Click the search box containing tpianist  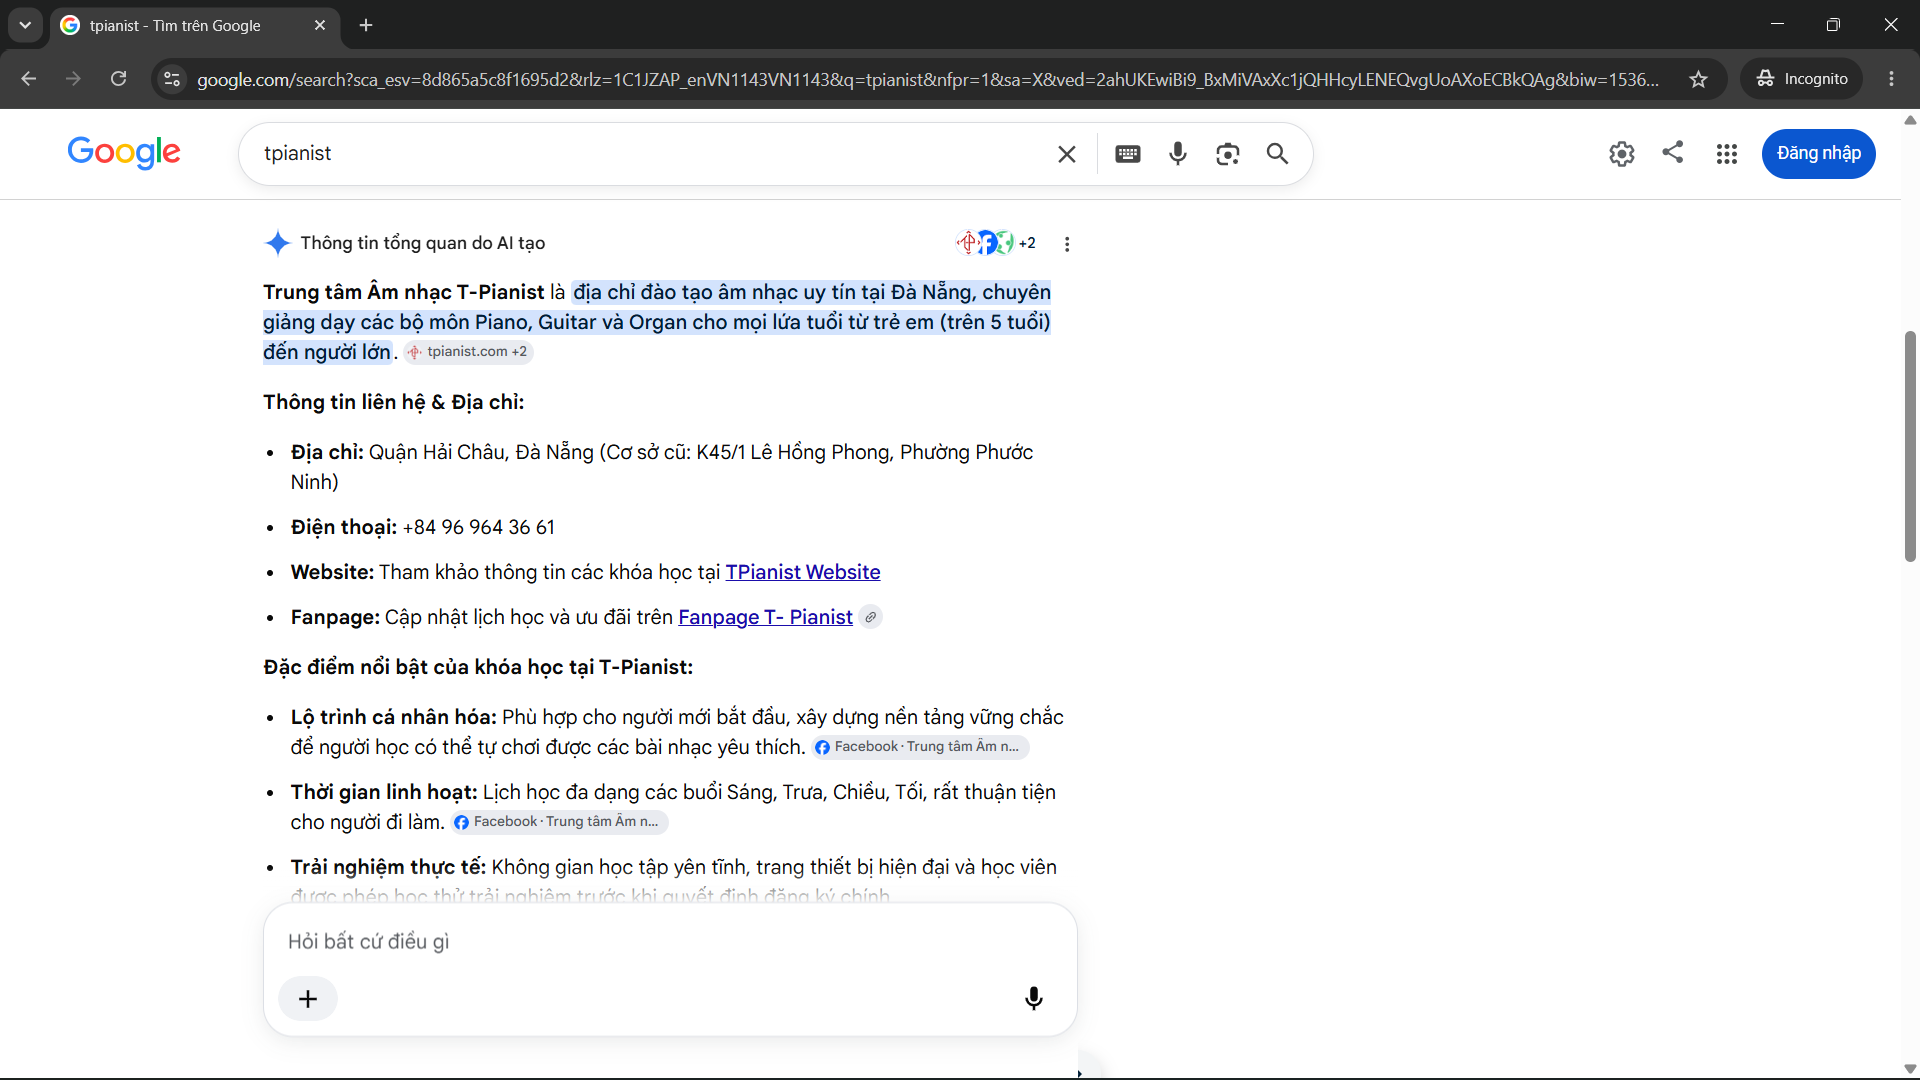[x=650, y=153]
